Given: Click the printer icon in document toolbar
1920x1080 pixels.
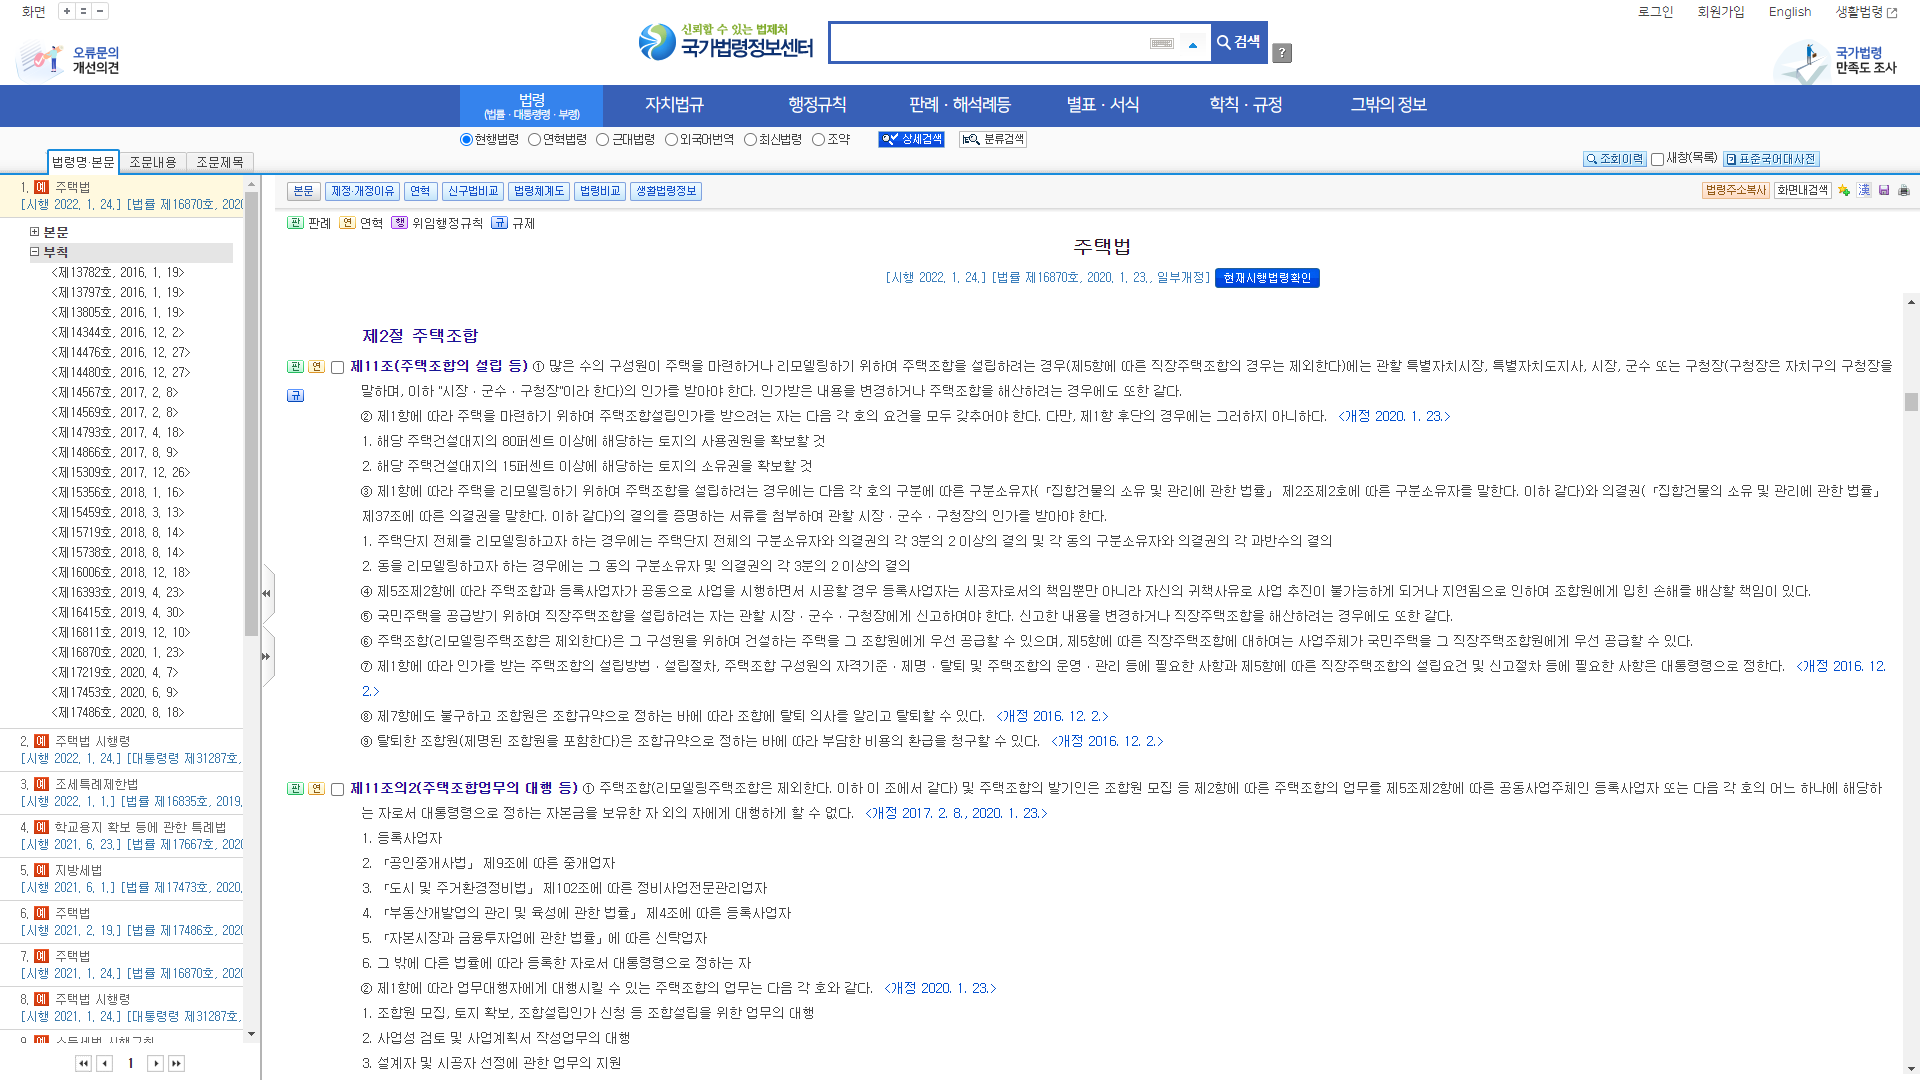Looking at the screenshot, I should point(1903,191).
